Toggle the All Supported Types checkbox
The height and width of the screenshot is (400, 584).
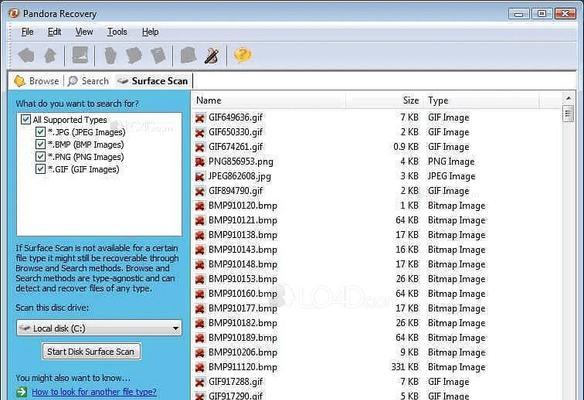(26, 120)
